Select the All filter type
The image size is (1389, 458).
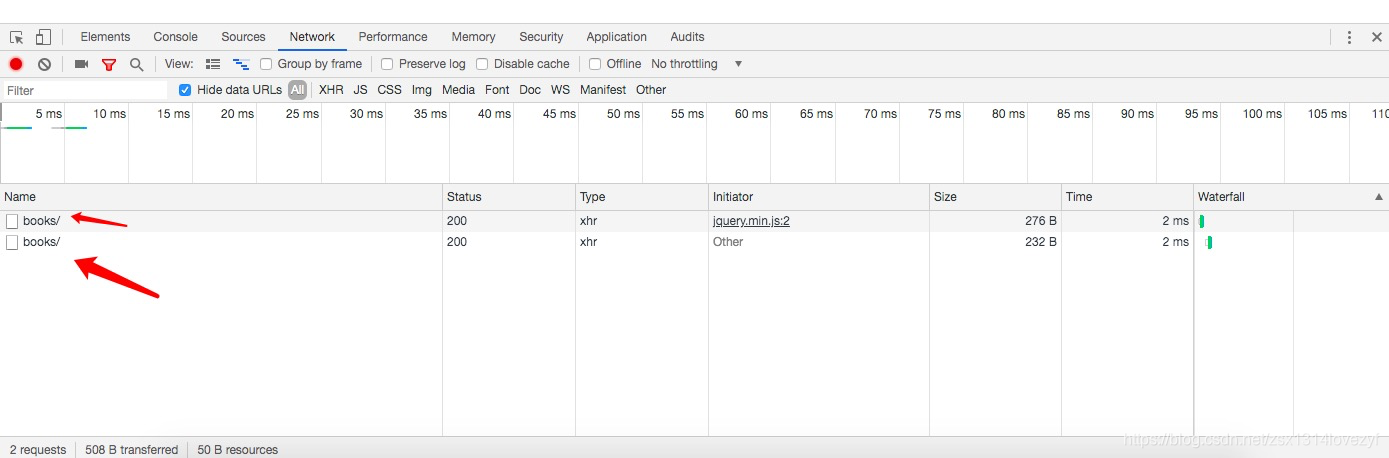click(x=297, y=90)
